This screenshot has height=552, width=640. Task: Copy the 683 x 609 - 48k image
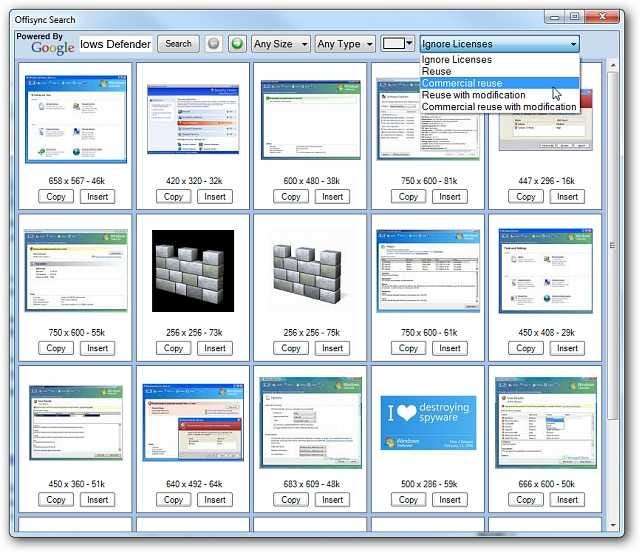(291, 500)
